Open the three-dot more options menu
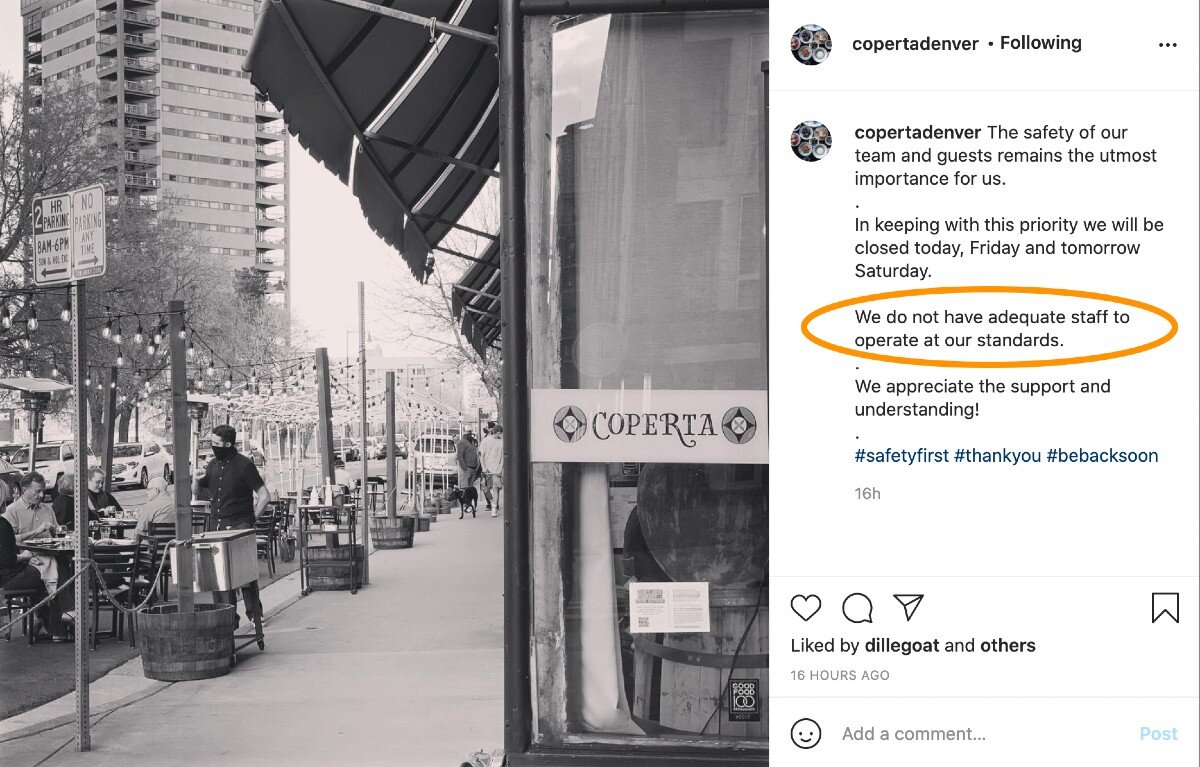Image resolution: width=1200 pixels, height=767 pixels. pyautogui.click(x=1167, y=45)
